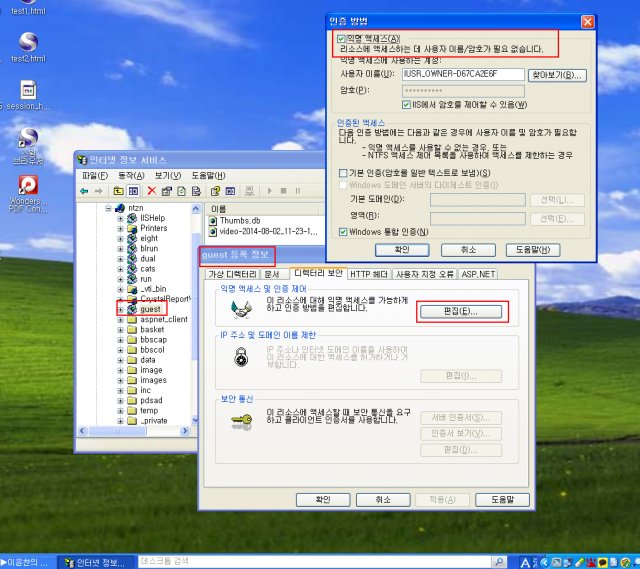This screenshot has width=640, height=569.
Task: Click the language bar 'A' icon in tray
Action: click(x=525, y=562)
